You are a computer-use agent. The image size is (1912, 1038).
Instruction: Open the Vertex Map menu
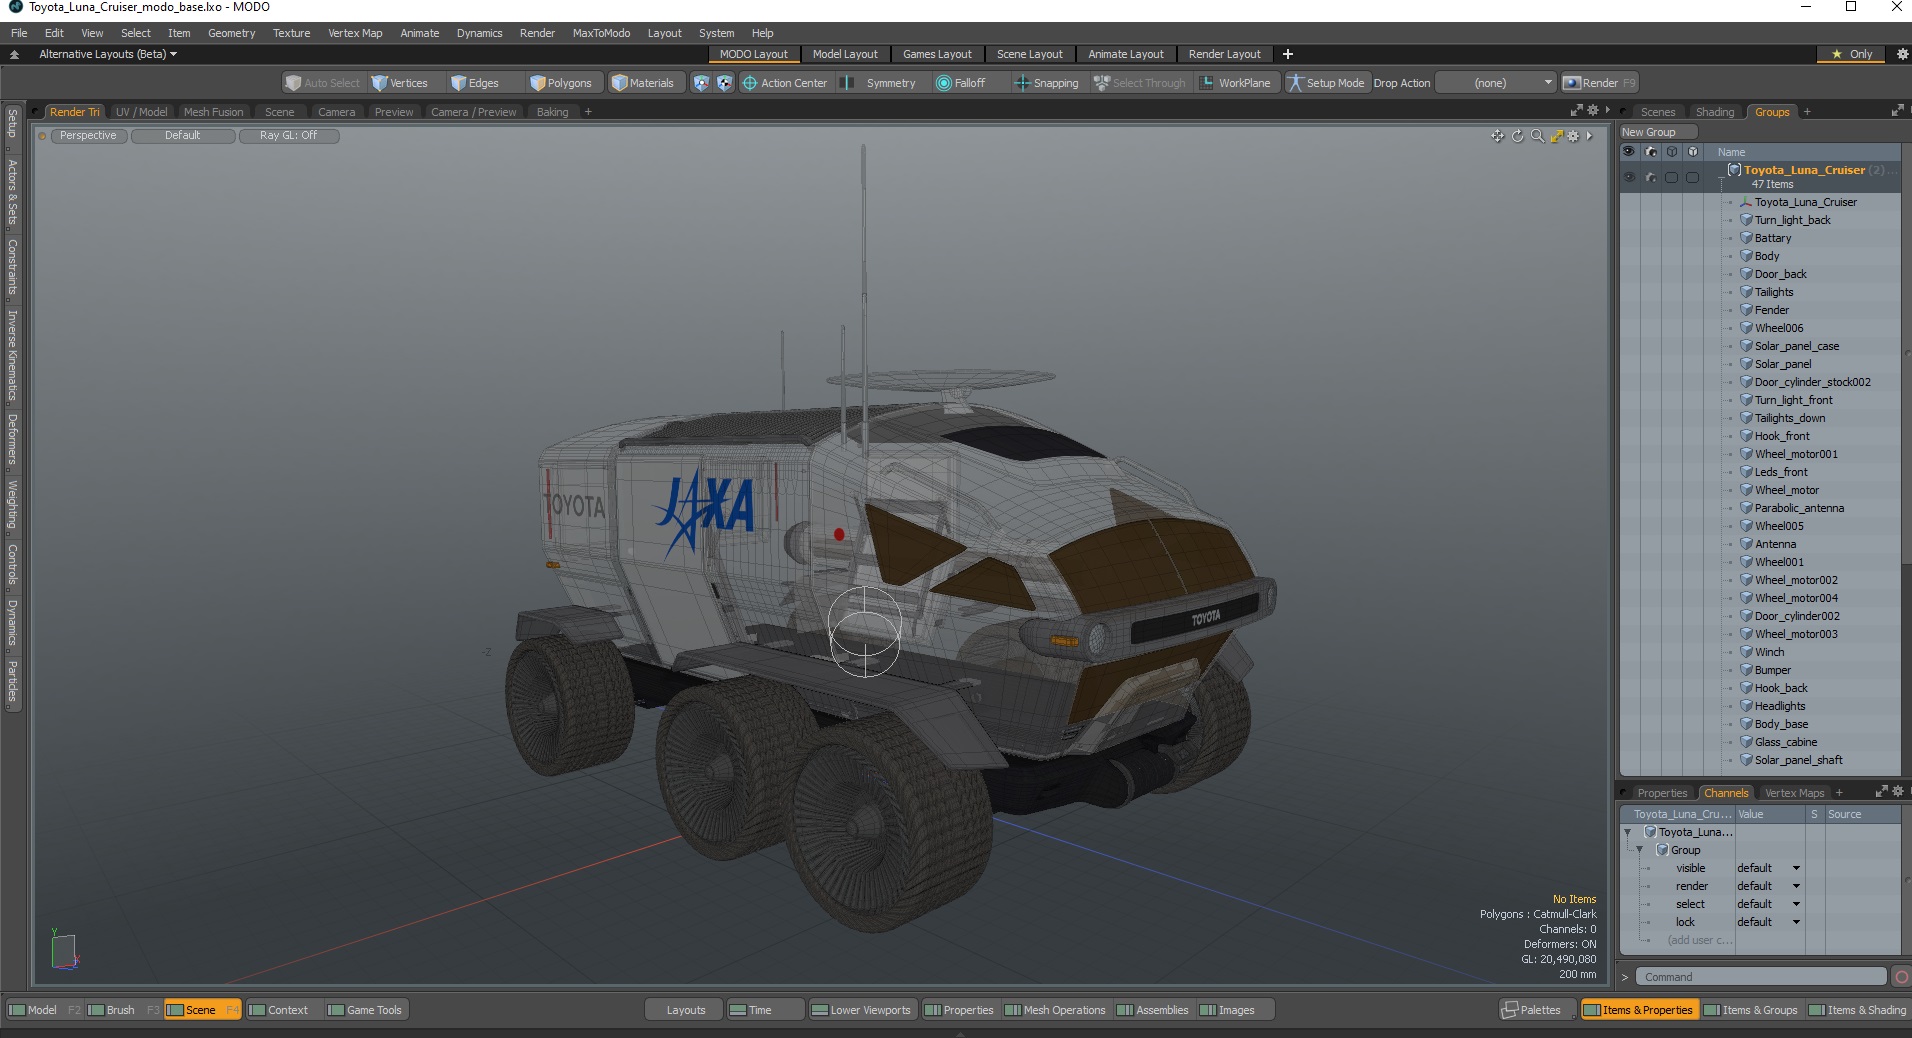pos(355,33)
